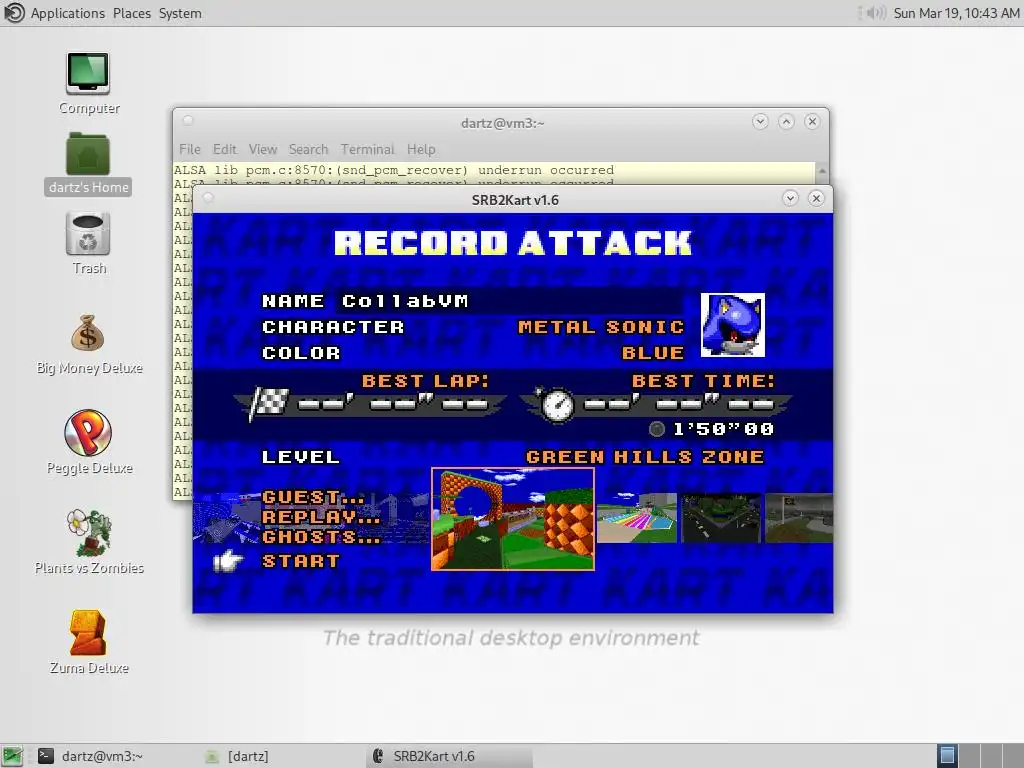Select the GUEST... option

click(313, 498)
